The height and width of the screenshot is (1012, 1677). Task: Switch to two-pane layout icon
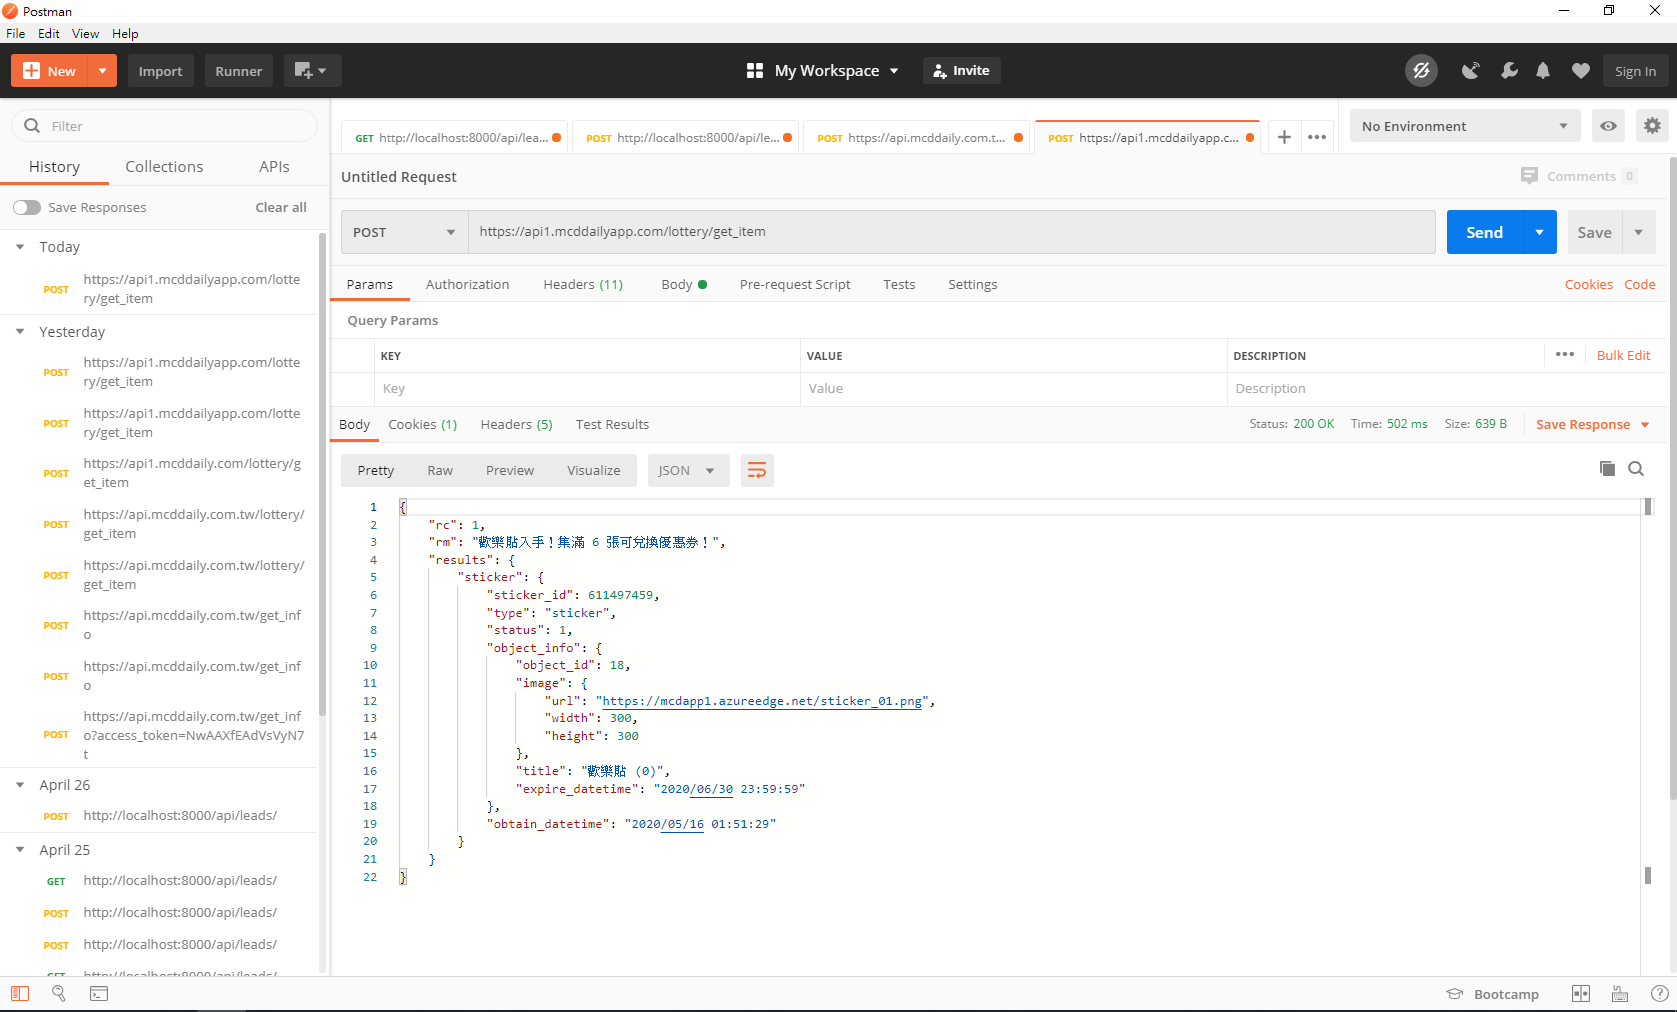[x=1581, y=993]
